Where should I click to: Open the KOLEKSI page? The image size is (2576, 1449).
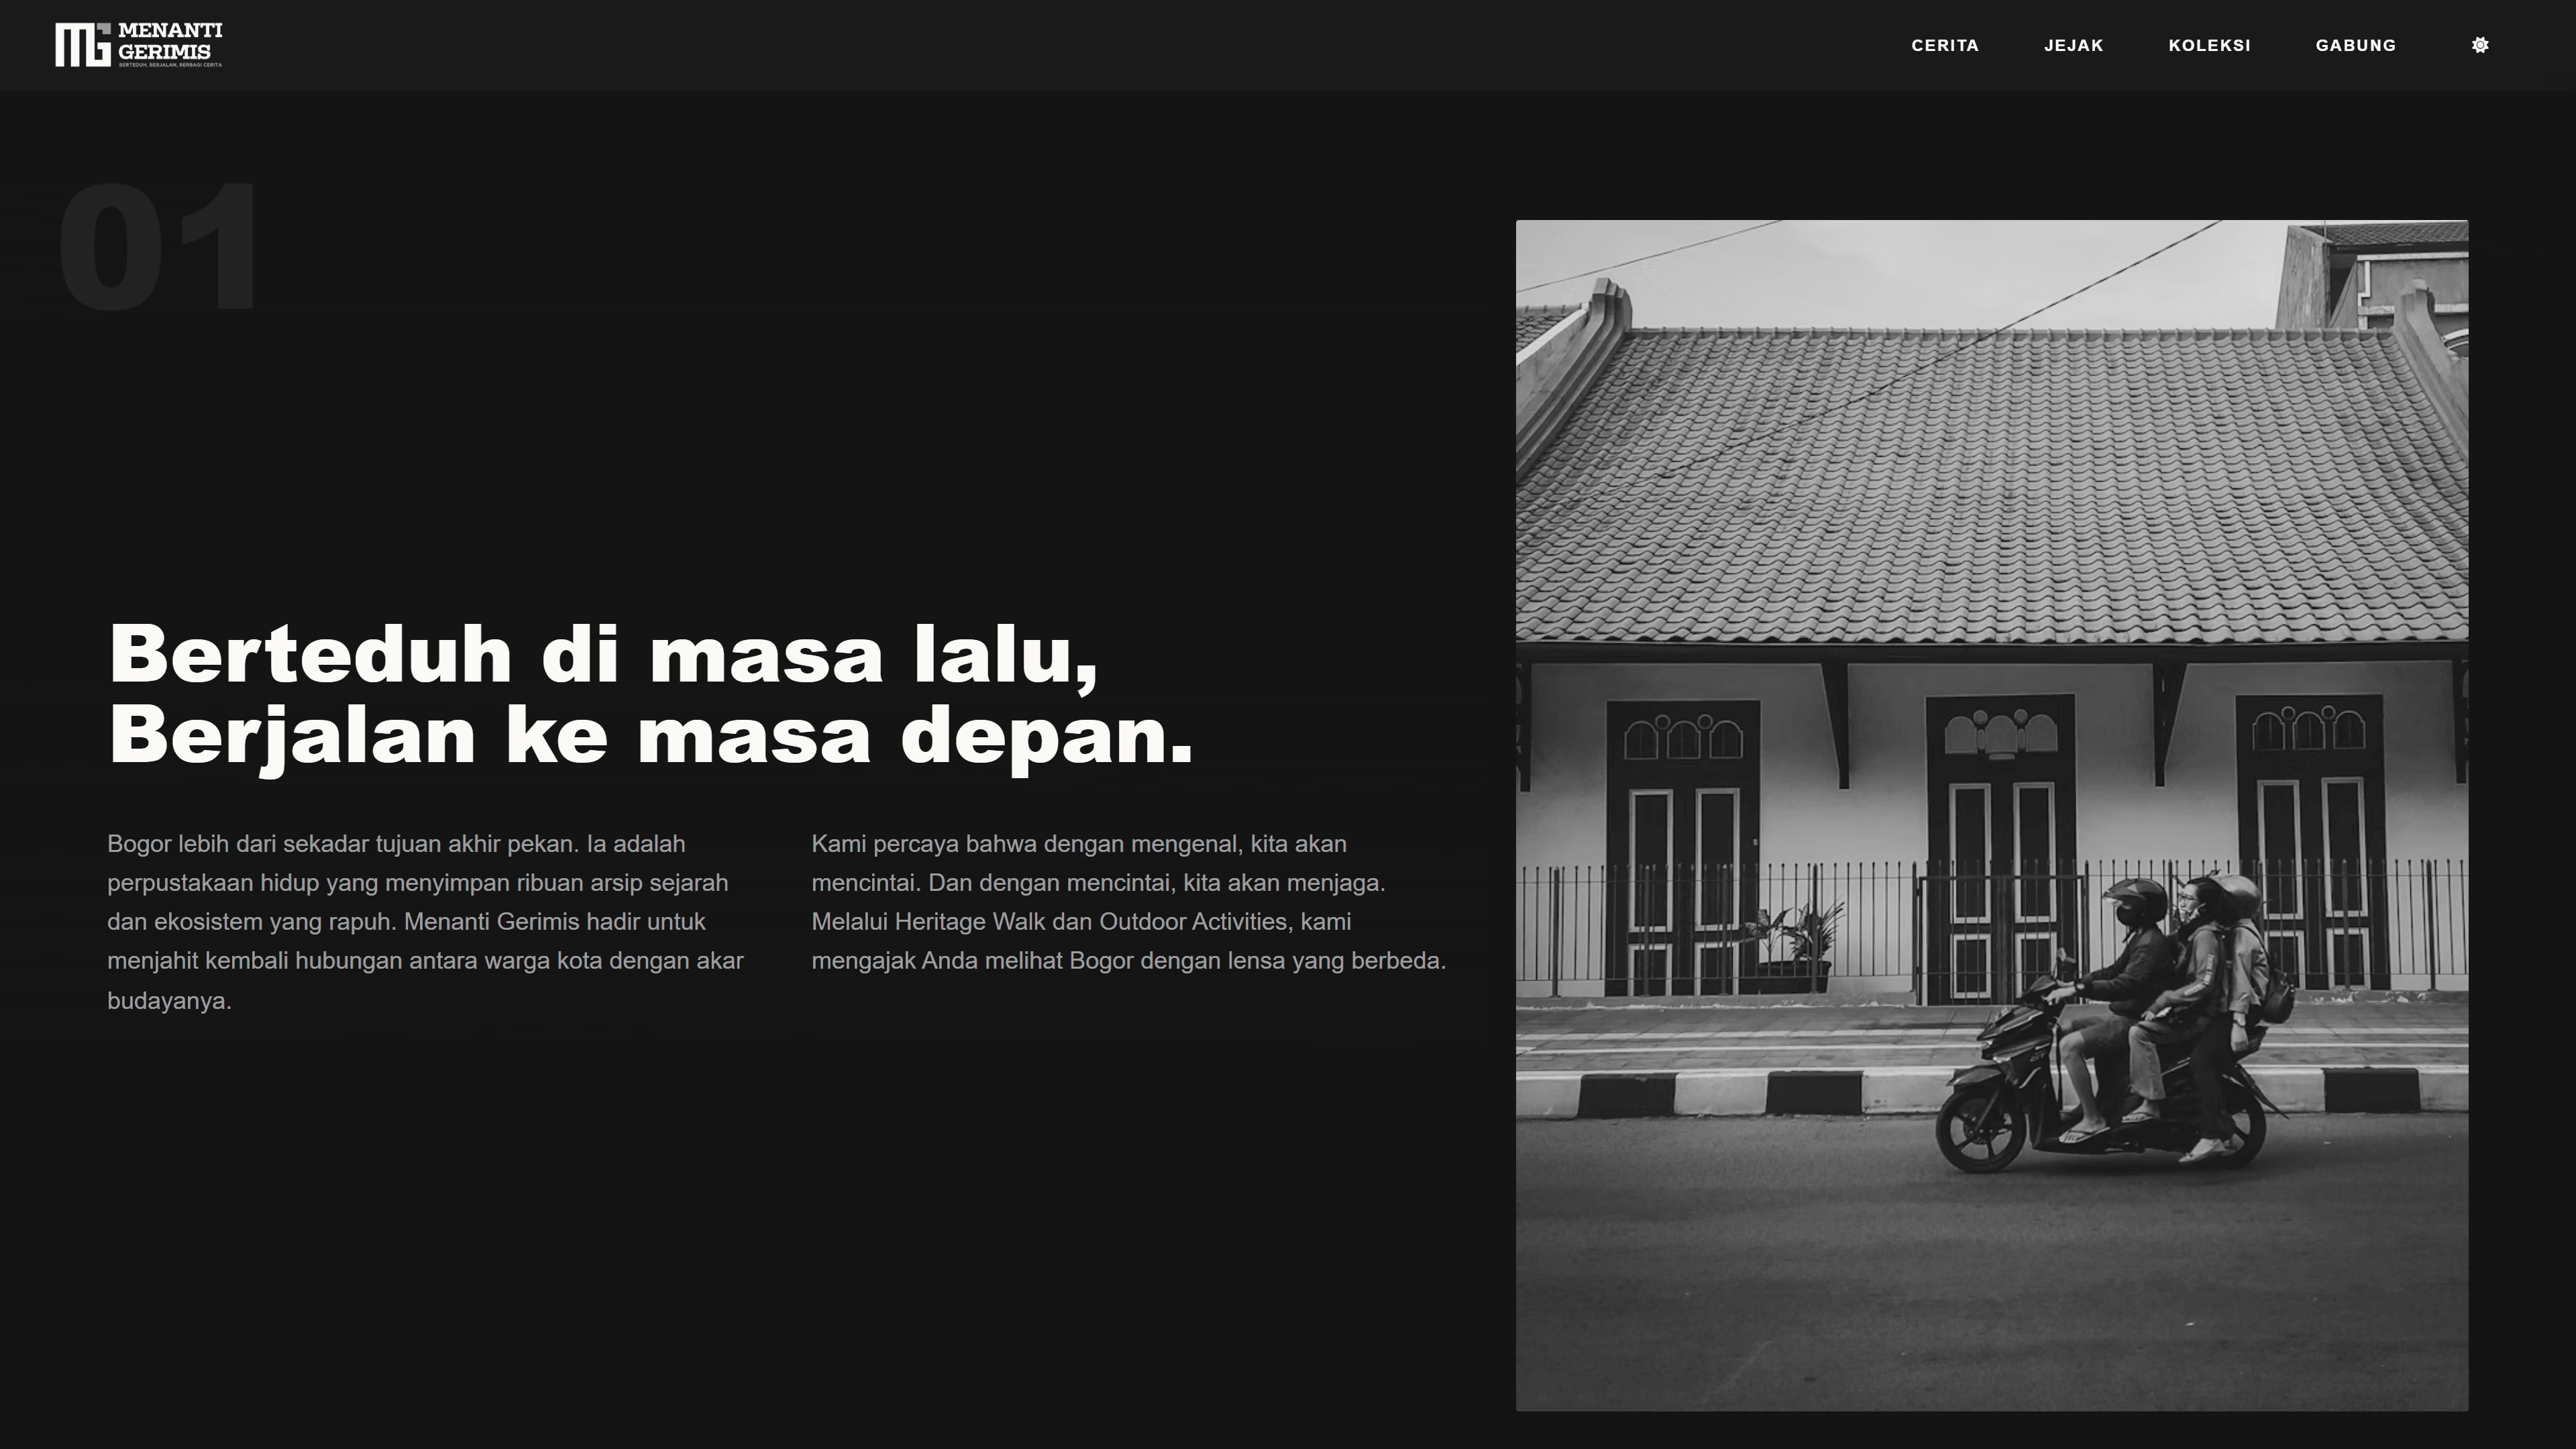click(x=2210, y=45)
